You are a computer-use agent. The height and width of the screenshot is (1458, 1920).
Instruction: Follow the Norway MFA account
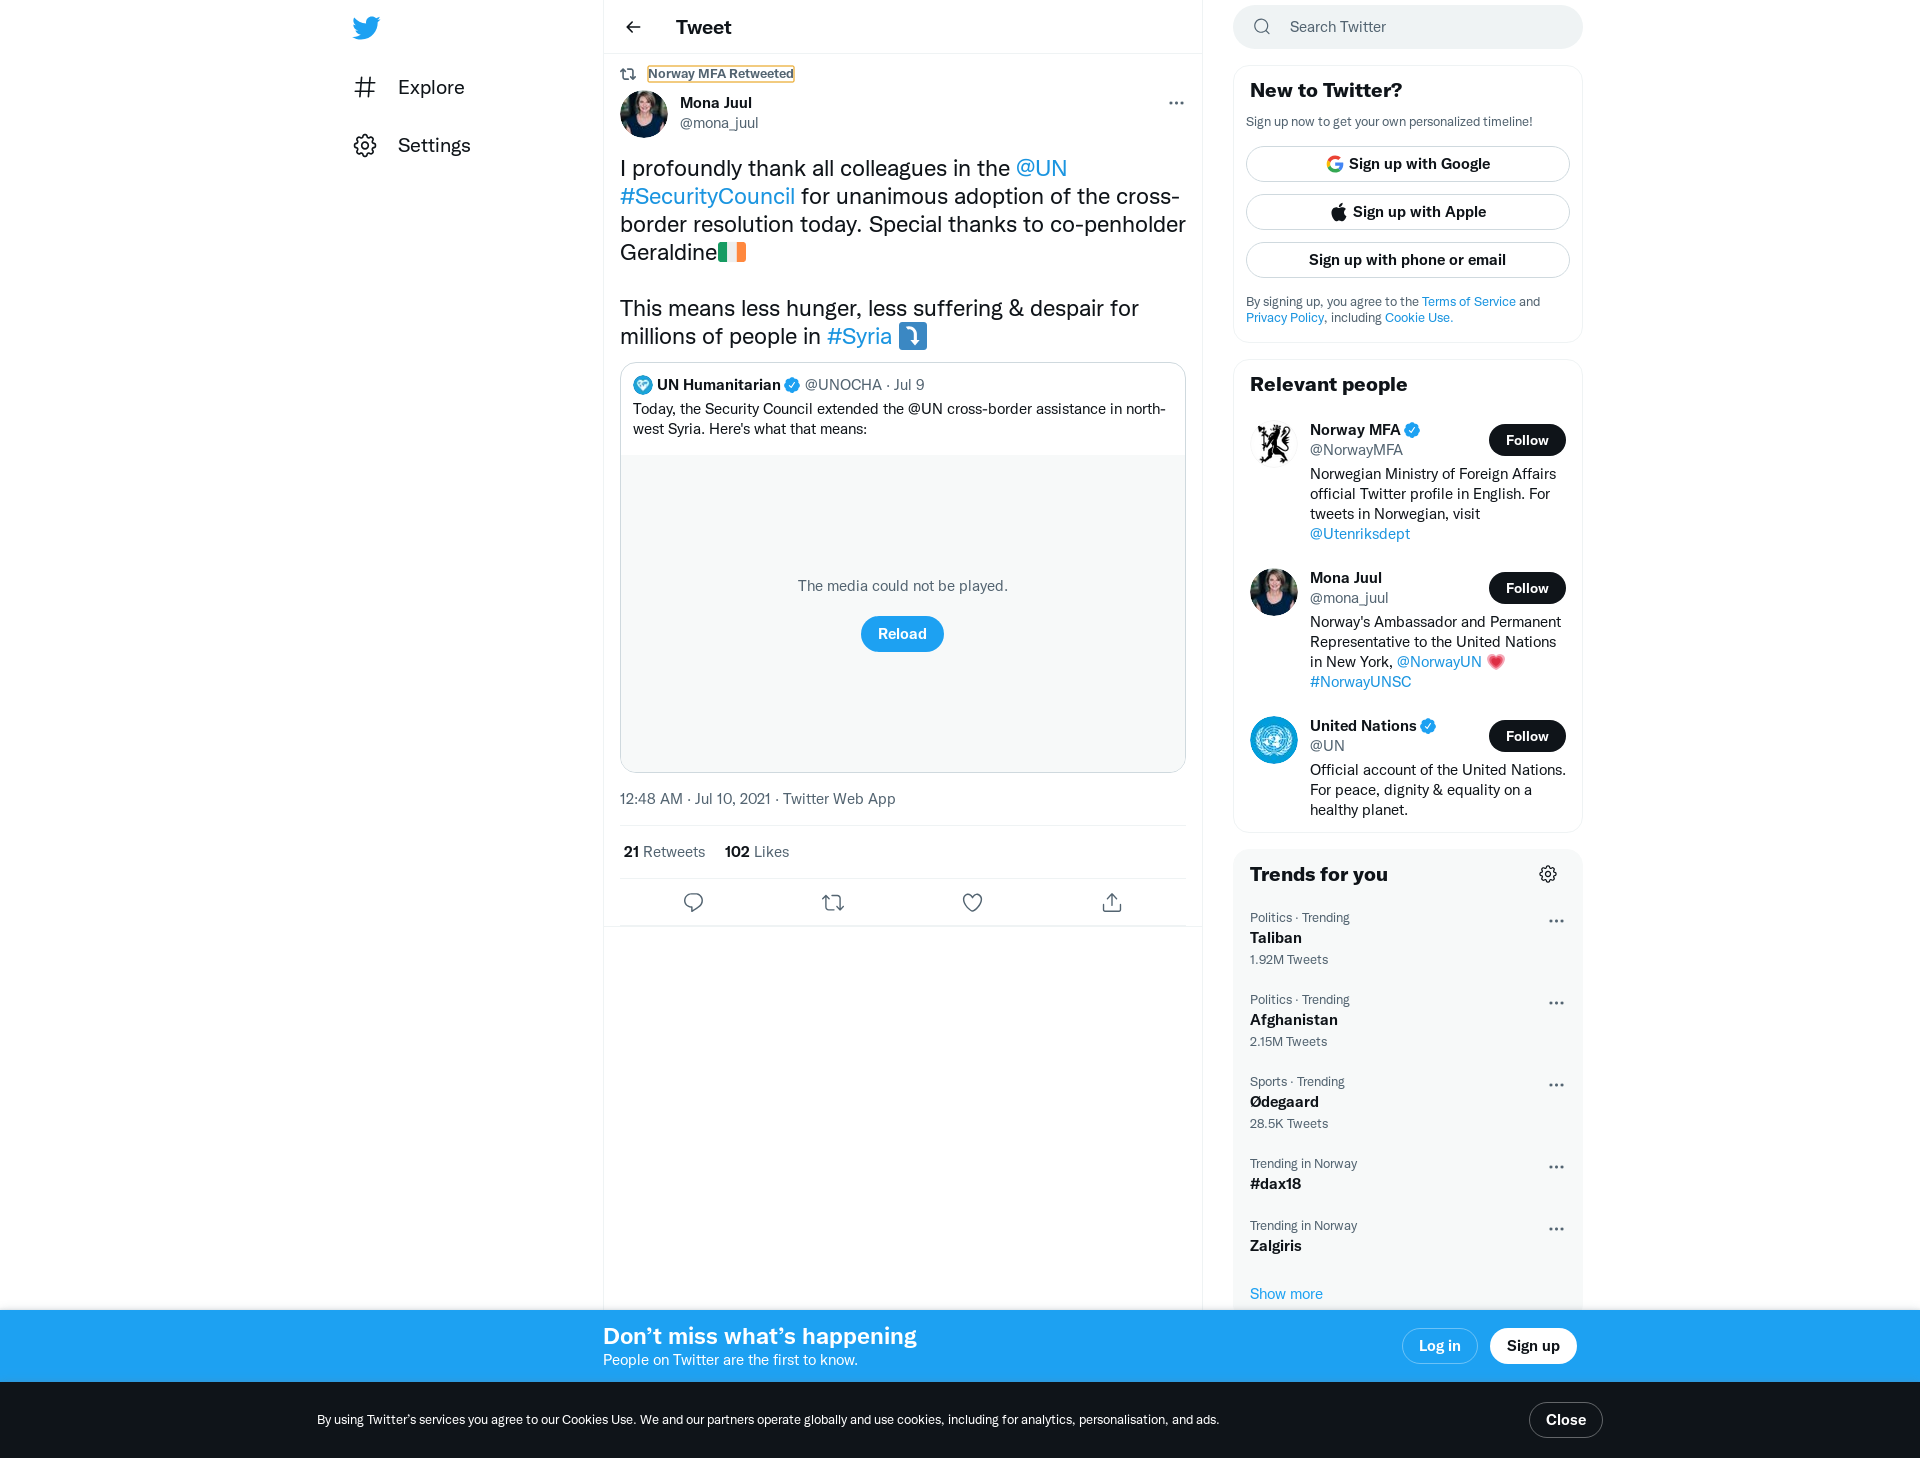[1527, 440]
